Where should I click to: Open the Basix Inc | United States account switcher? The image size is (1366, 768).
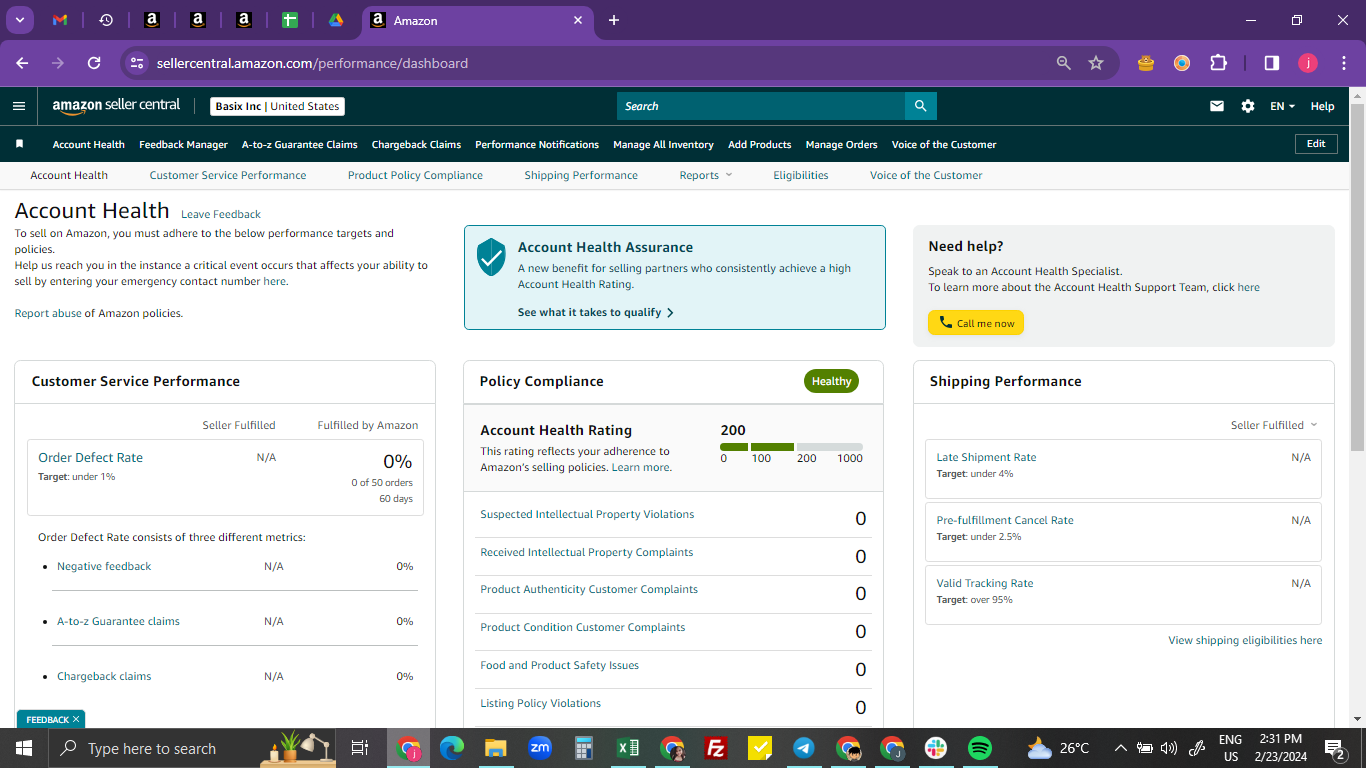(278, 106)
